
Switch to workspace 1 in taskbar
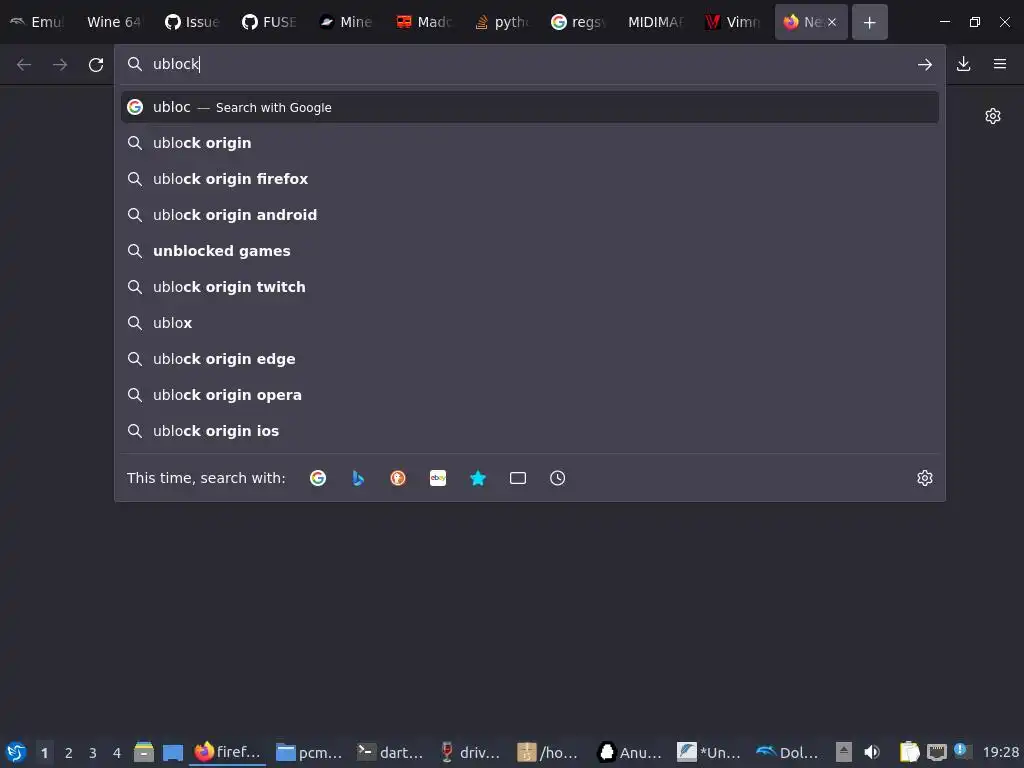coord(44,753)
